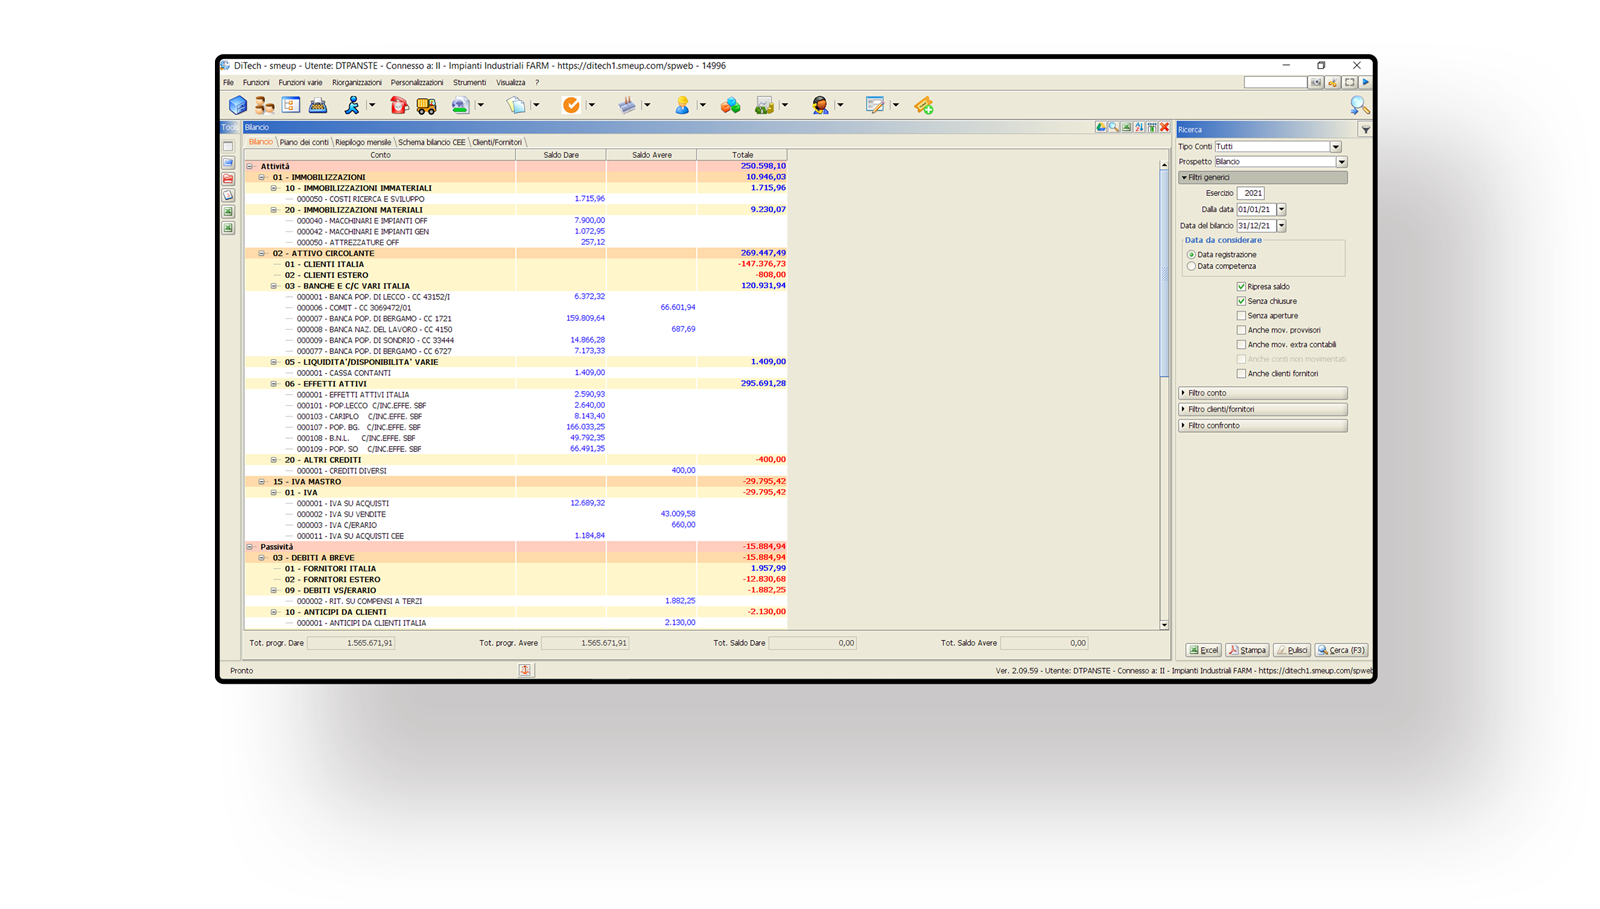The image size is (1600, 909).
Task: Export to Excel from Bilancio header icon
Action: pos(1127,127)
